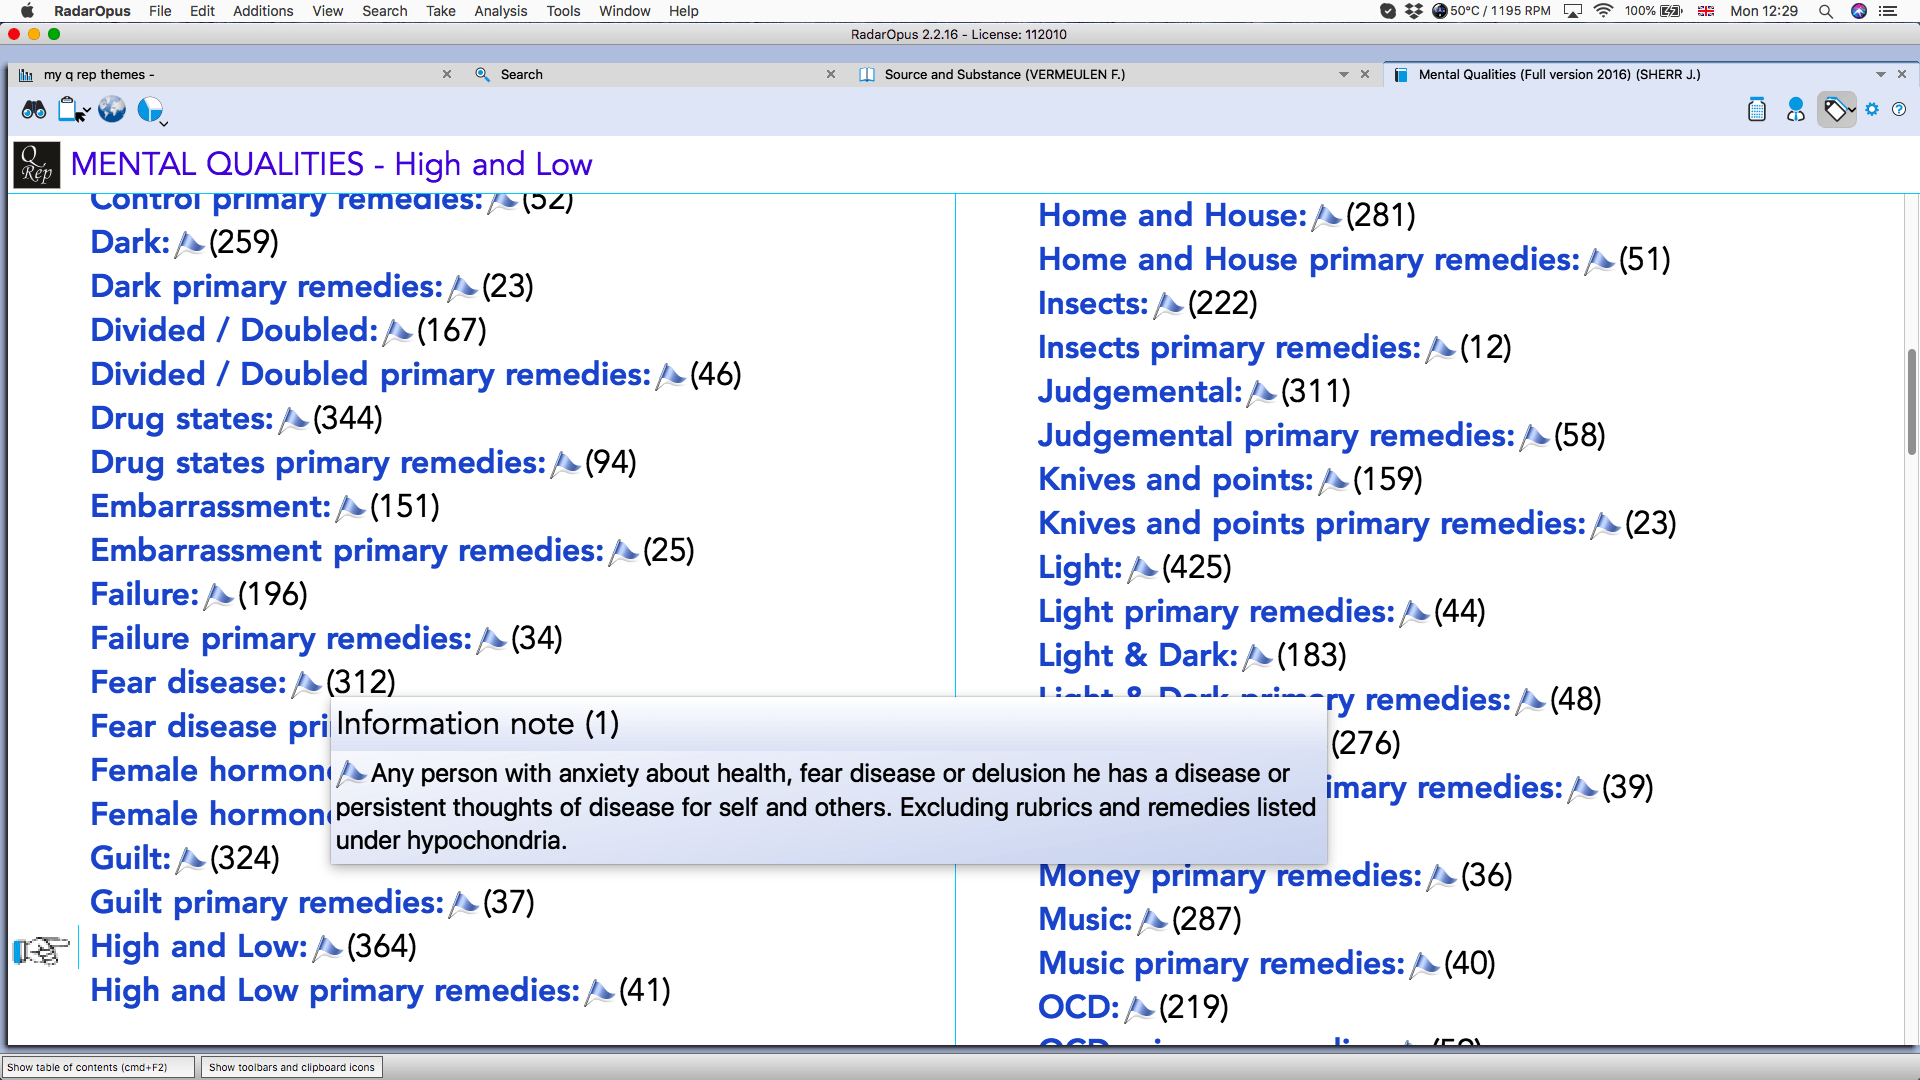Open info flag beside Guilt (324)
The height and width of the screenshot is (1080, 1920).
tap(190, 859)
